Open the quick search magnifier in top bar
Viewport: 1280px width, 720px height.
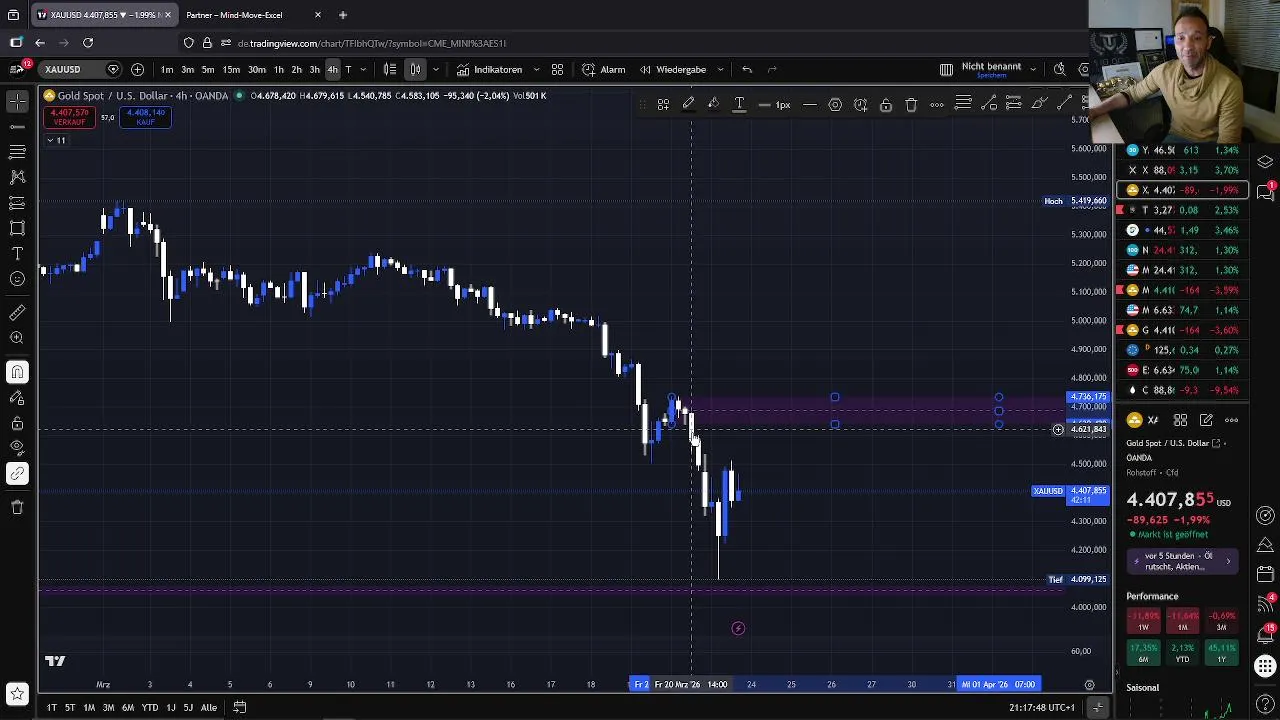pos(1059,69)
